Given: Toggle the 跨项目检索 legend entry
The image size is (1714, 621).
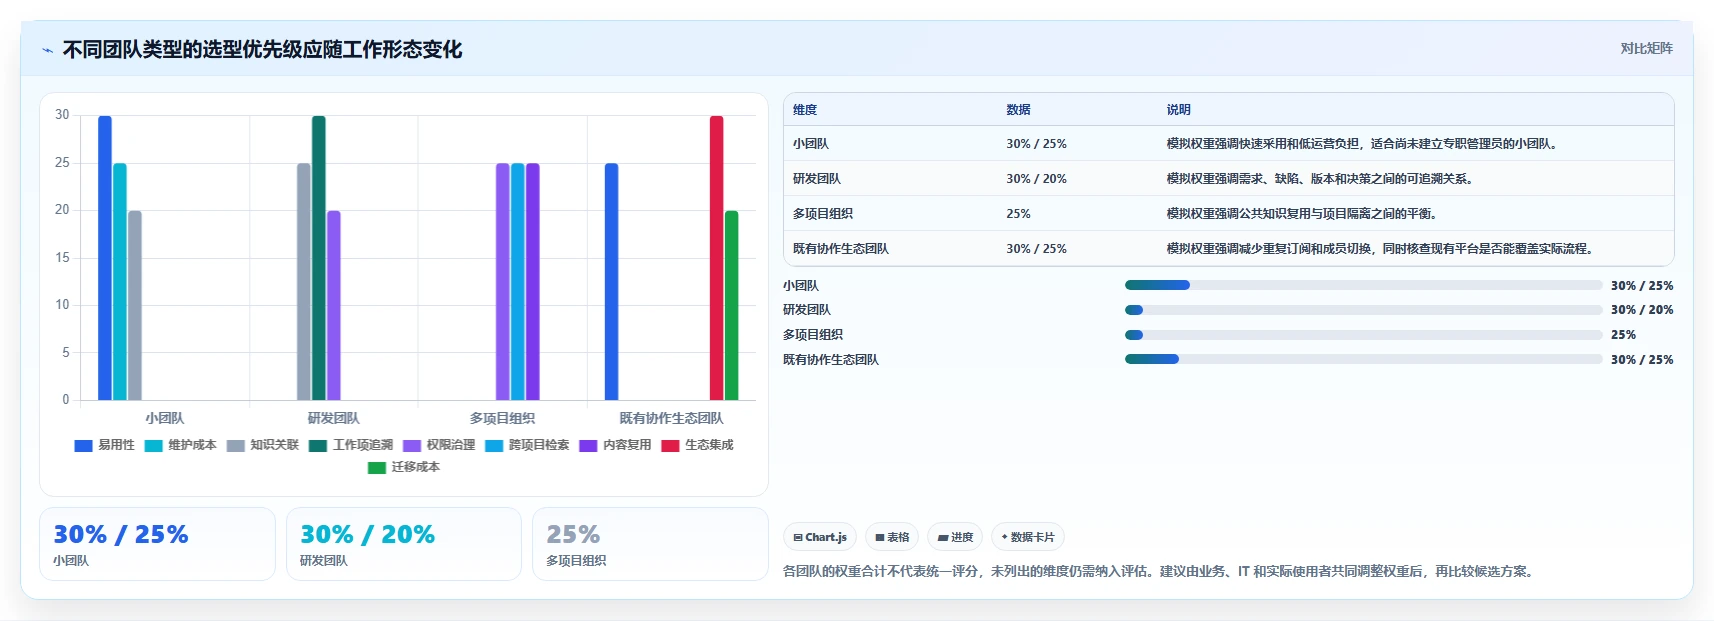Looking at the screenshot, I should coord(527,445).
